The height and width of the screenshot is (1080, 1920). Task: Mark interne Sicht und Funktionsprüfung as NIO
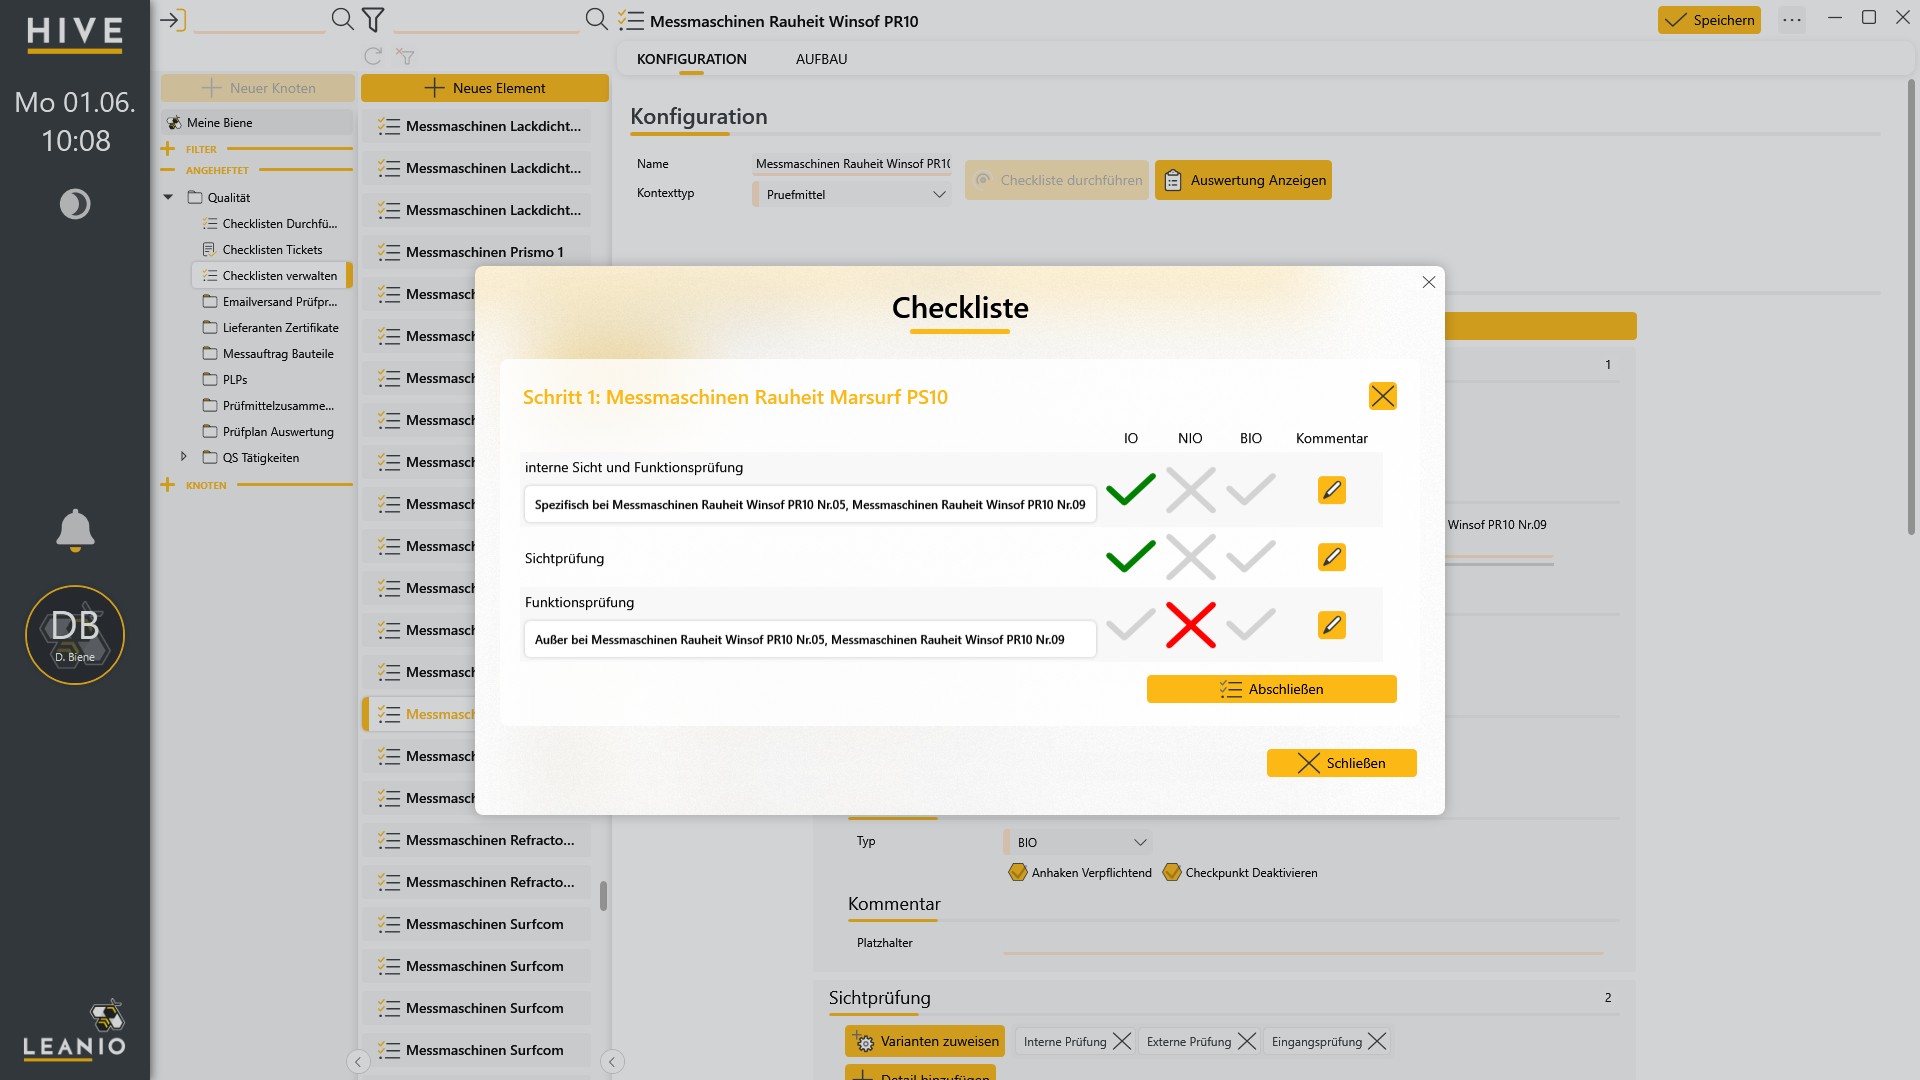pyautogui.click(x=1190, y=490)
